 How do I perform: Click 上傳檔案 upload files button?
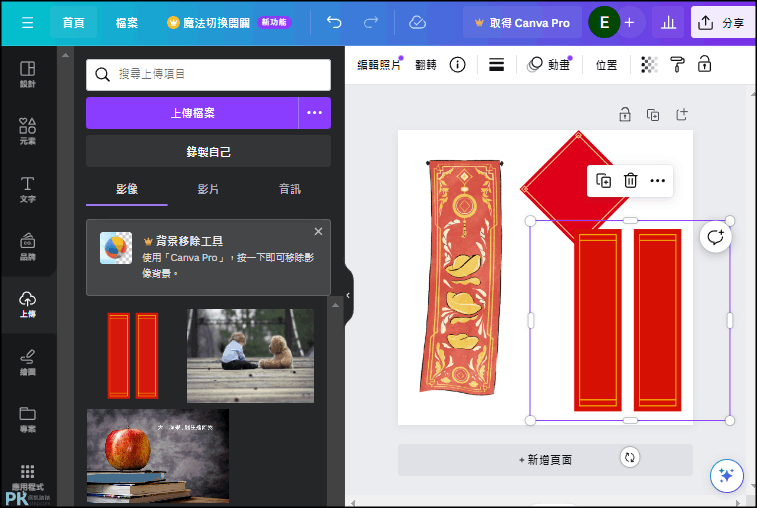tap(192, 113)
